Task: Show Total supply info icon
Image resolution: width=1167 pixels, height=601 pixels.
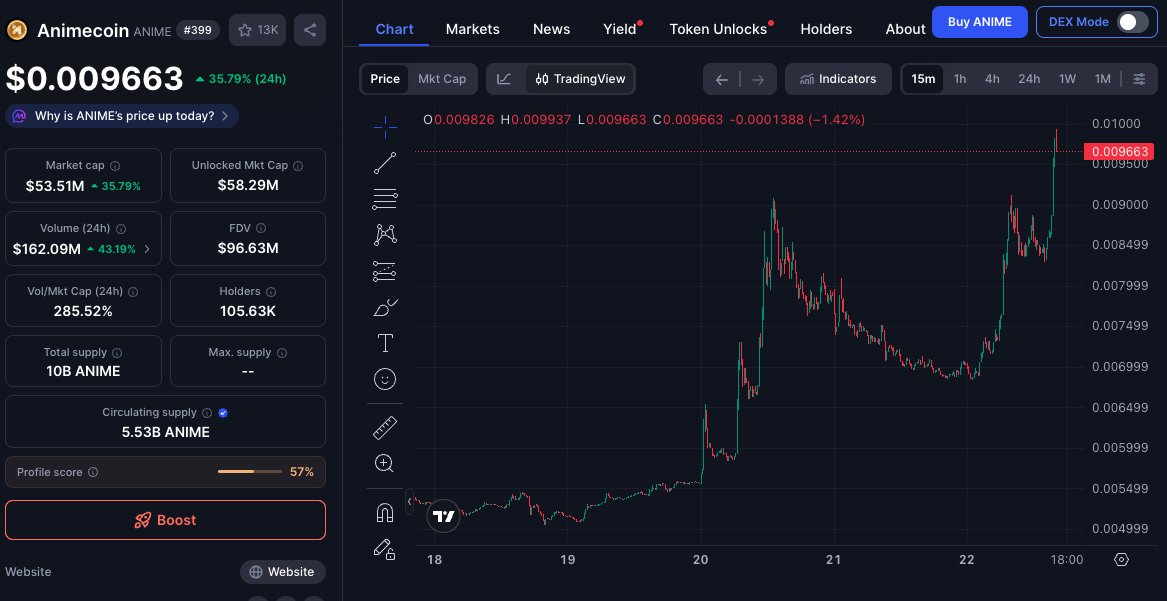Action: (x=117, y=353)
